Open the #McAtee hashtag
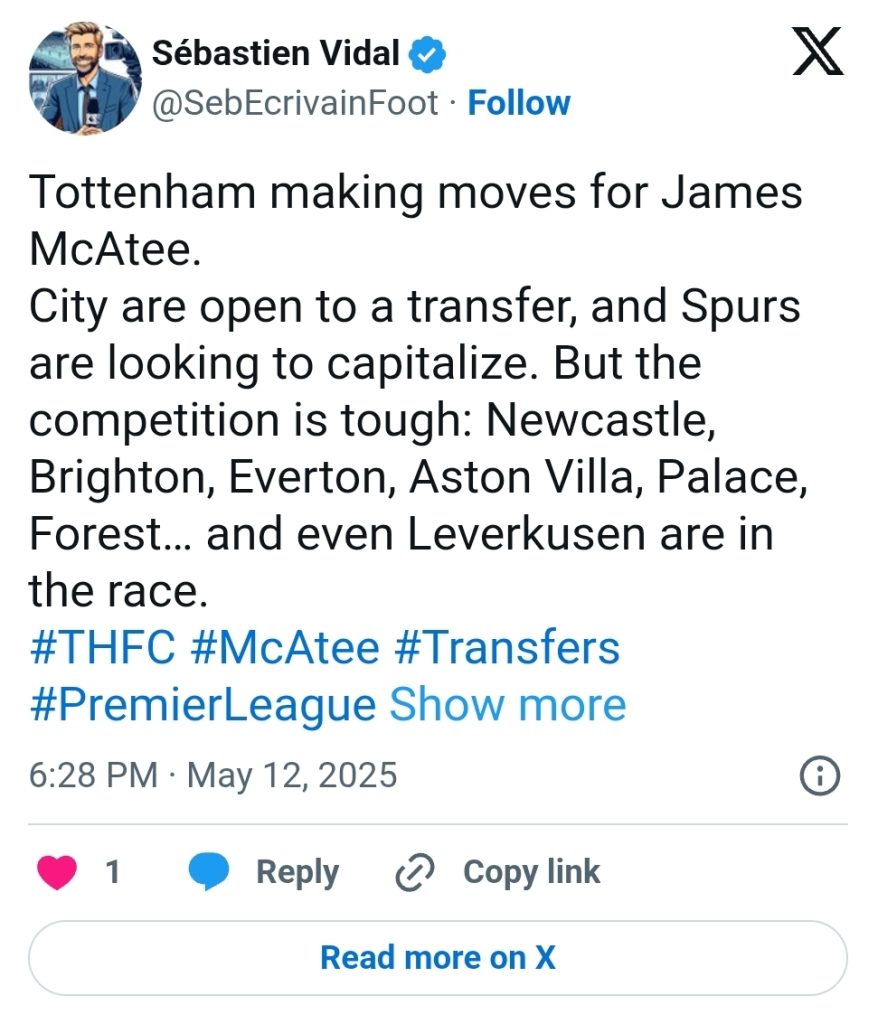 [x=285, y=648]
